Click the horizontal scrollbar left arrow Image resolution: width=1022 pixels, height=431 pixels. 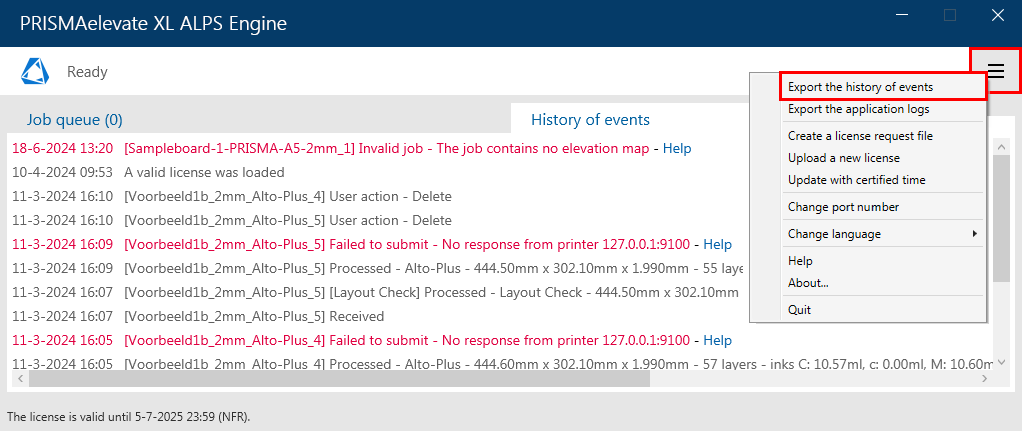pyautogui.click(x=20, y=379)
